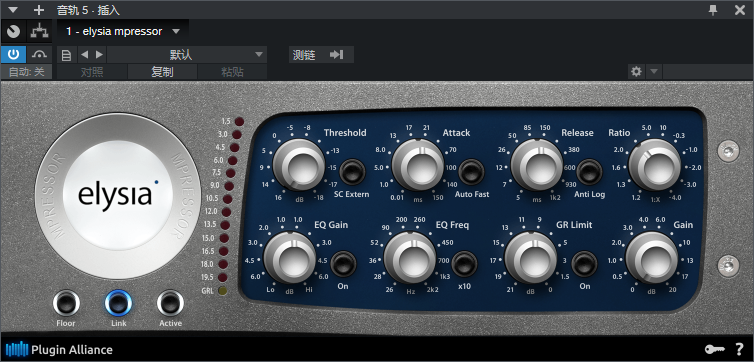Toggle the Link button off
754x362 pixels.
[118, 303]
